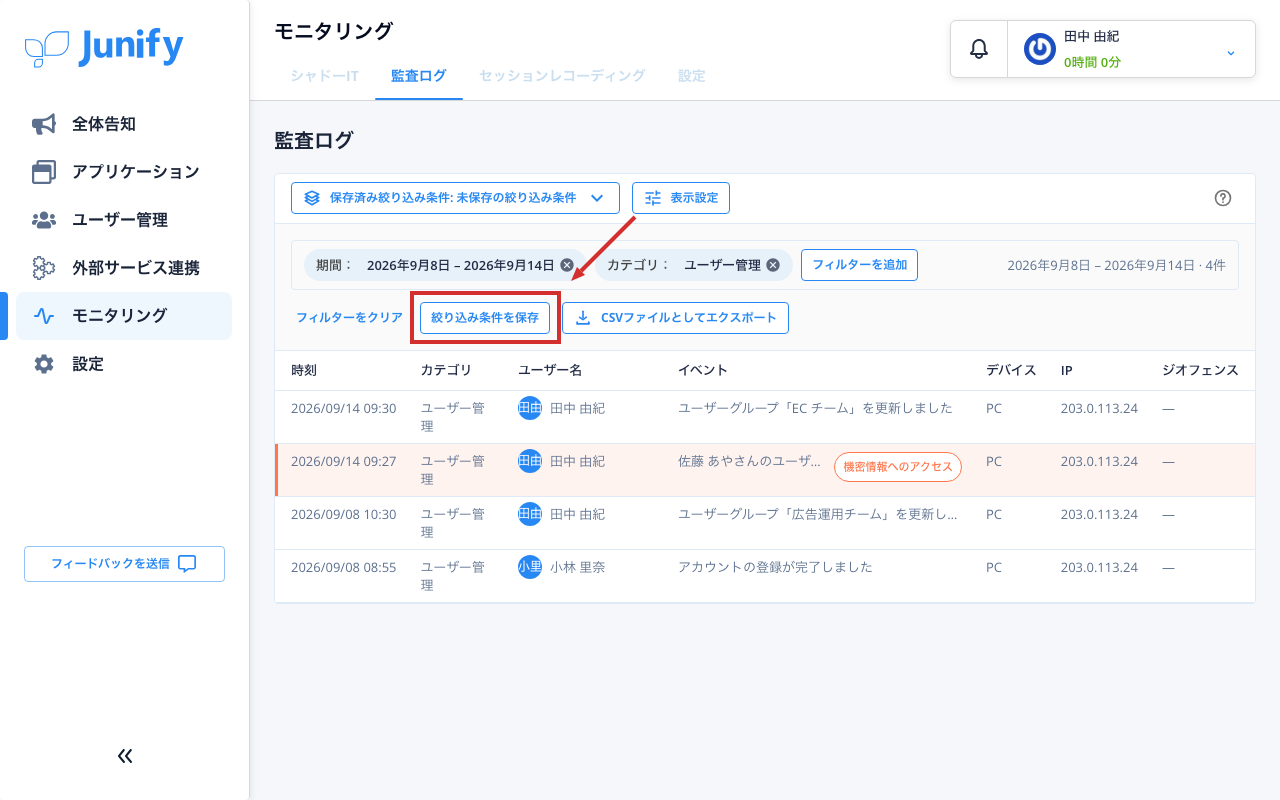Click フィードバックを送信 button
The image size is (1280, 800).
124,564
